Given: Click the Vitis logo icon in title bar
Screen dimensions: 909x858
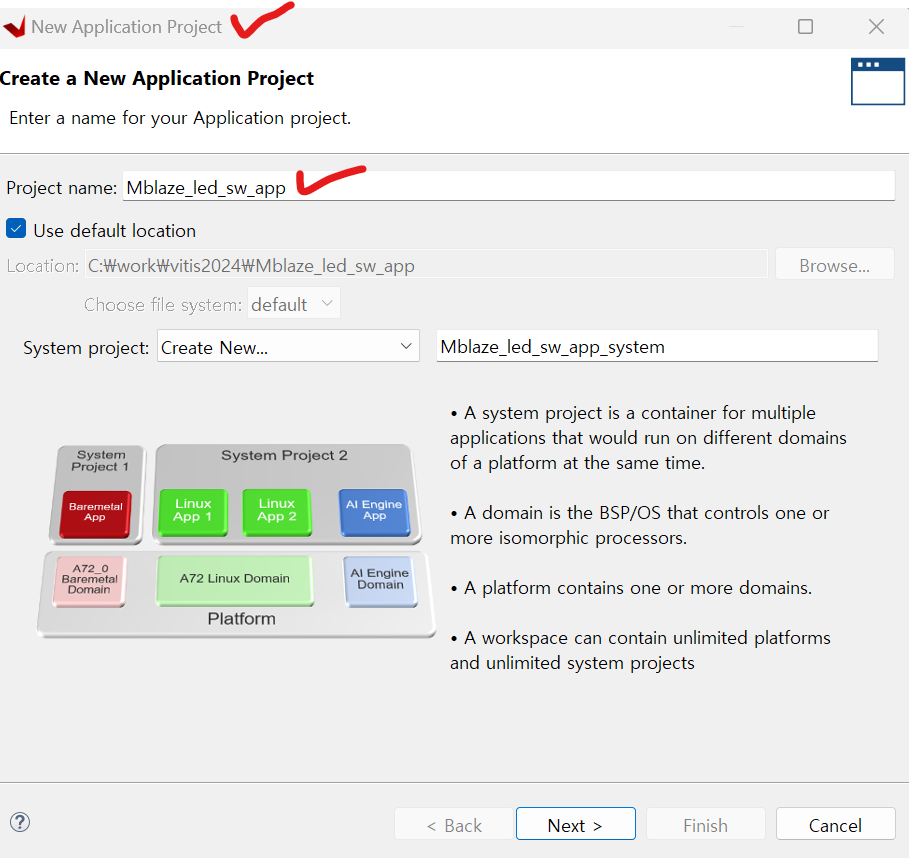Looking at the screenshot, I should pos(14,27).
